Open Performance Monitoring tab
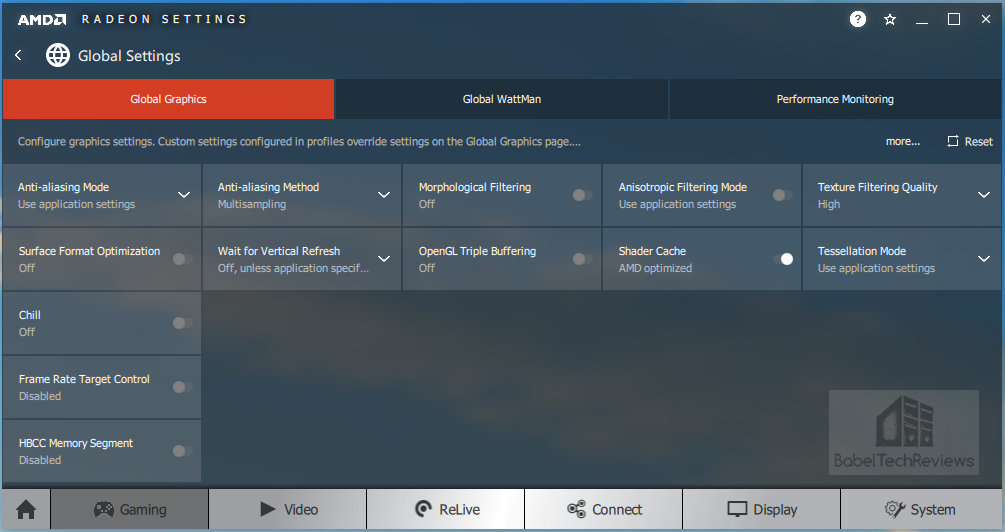This screenshot has height=532, width=1005. coord(835,99)
